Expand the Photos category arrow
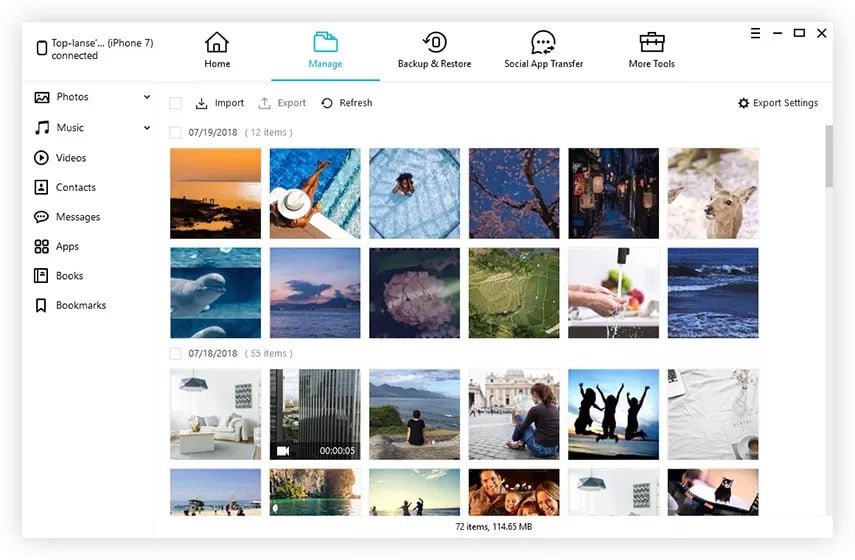This screenshot has width=855, height=560. click(147, 97)
